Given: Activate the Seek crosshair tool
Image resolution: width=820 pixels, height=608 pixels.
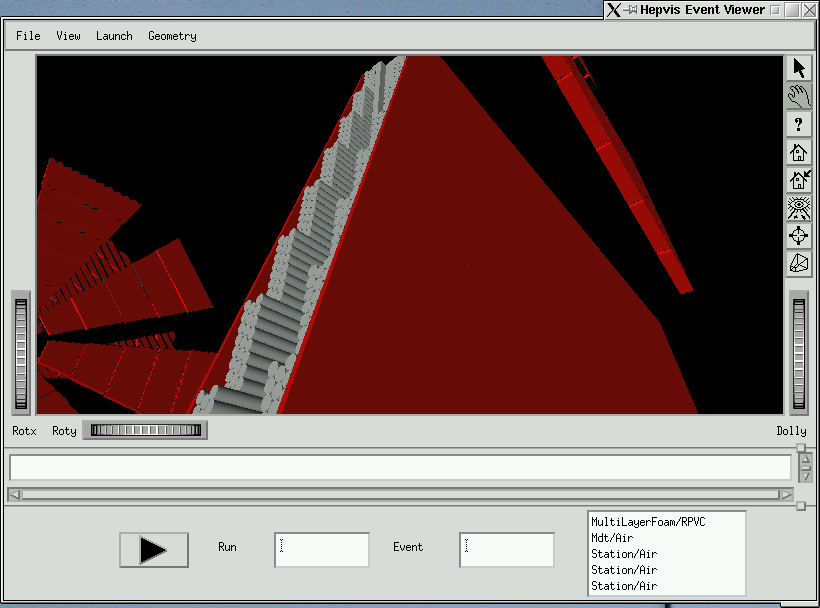Looking at the screenshot, I should point(799,236).
